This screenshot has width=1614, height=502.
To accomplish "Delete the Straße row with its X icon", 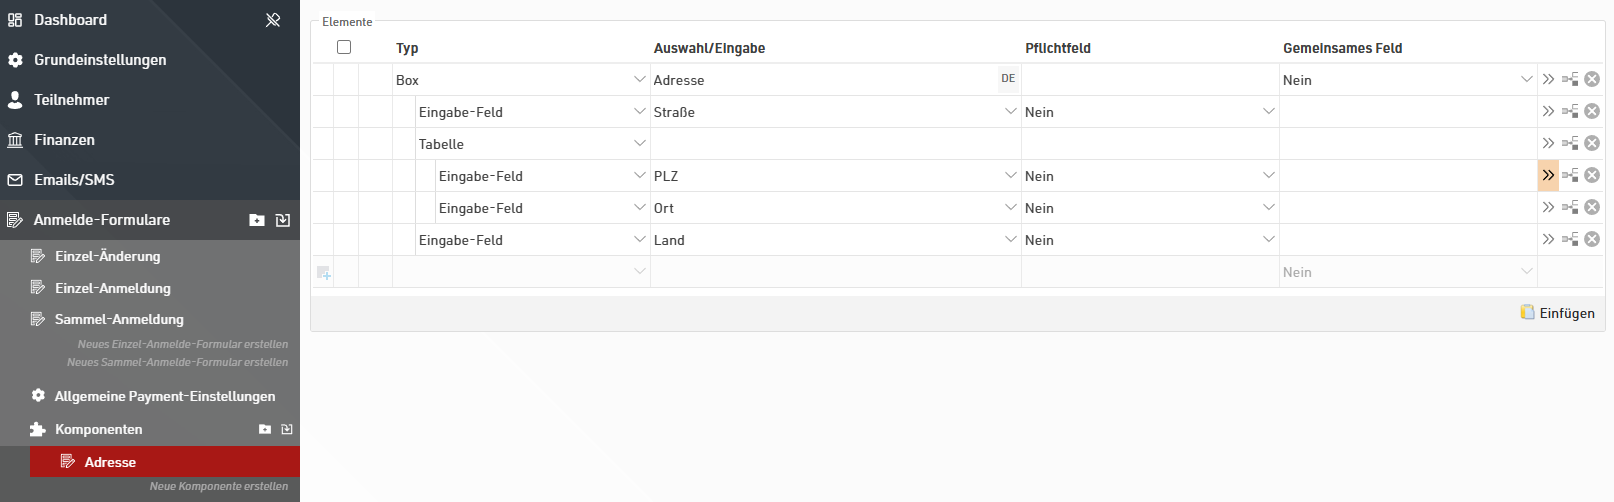I will click(1592, 111).
